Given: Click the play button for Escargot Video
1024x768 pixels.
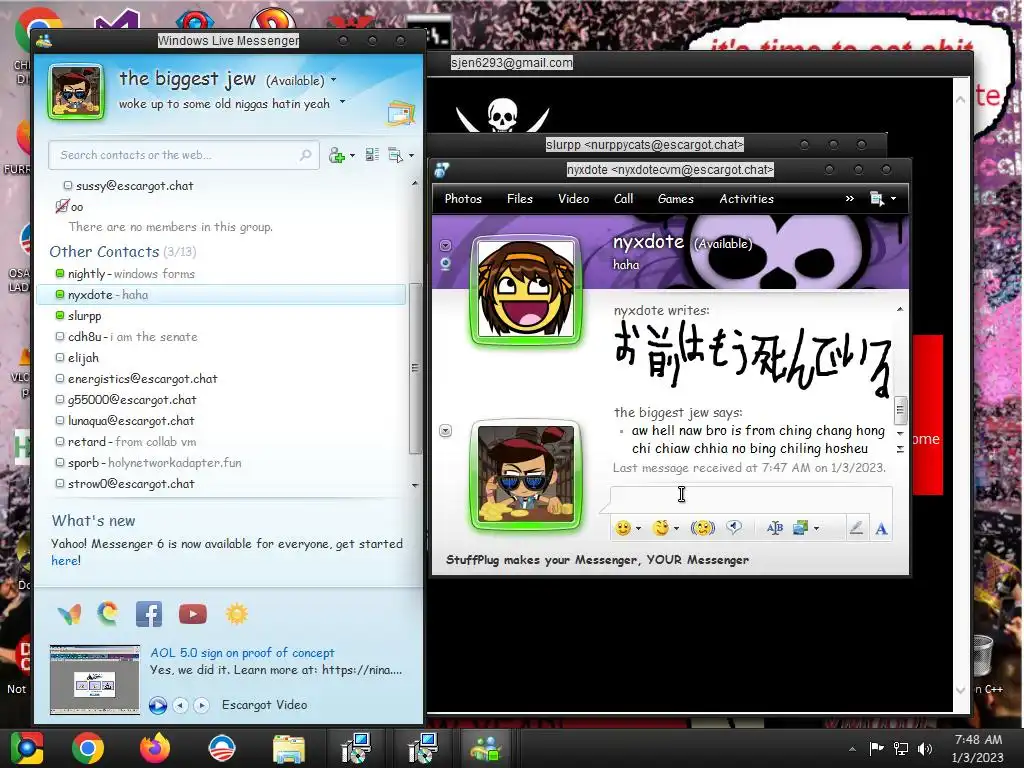Looking at the screenshot, I should (x=157, y=705).
